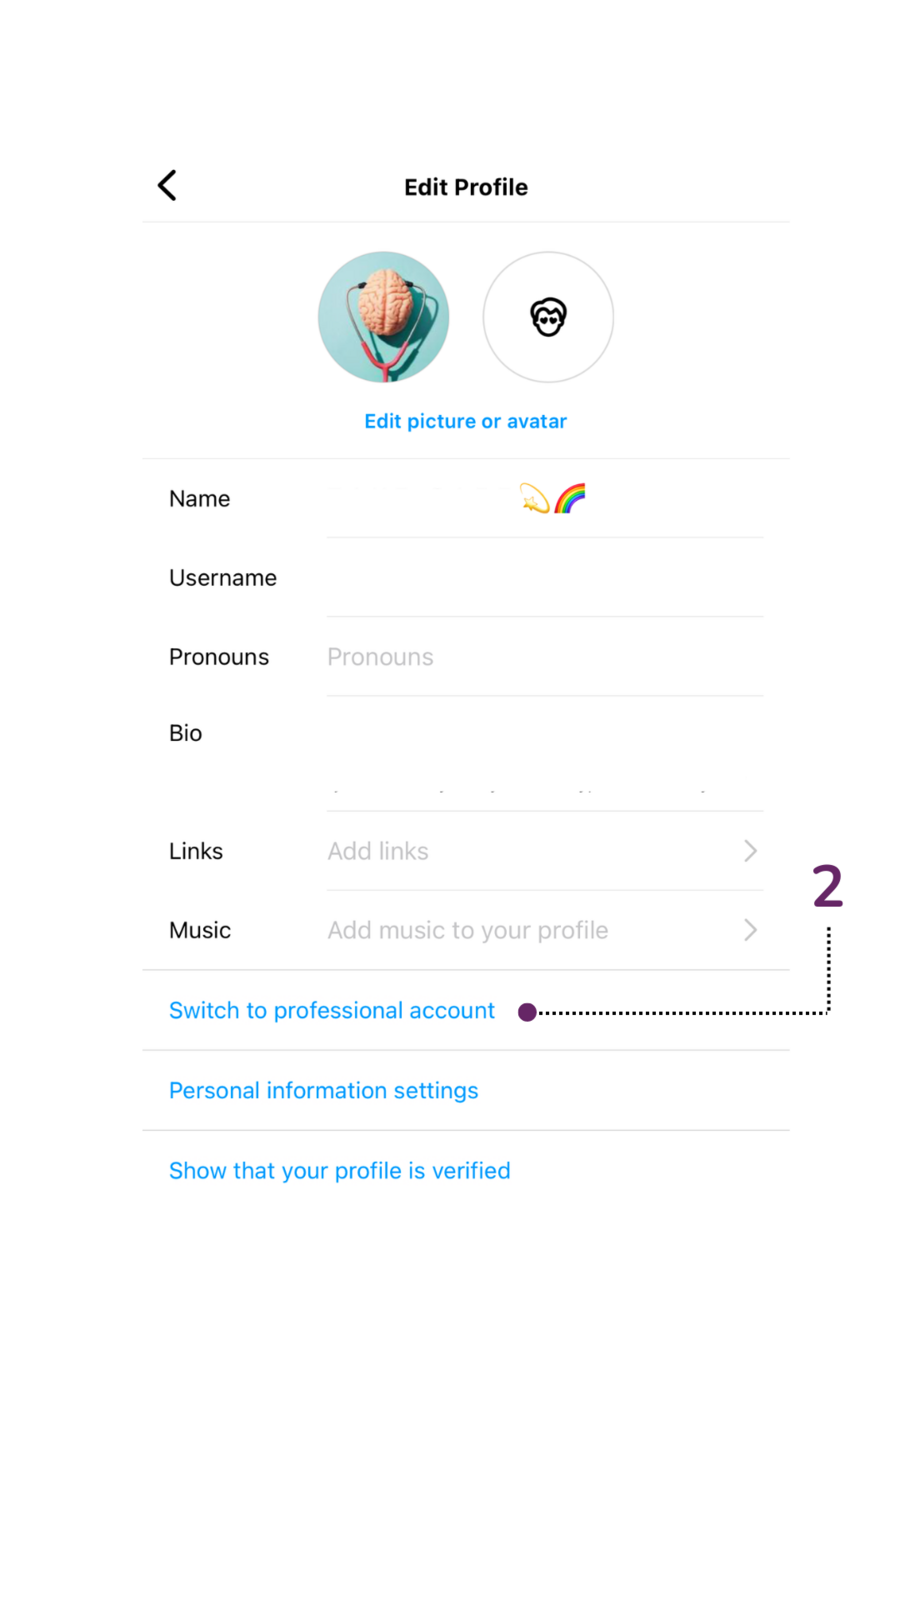Select the Name input field
This screenshot has width=900, height=1600.
(x=545, y=498)
